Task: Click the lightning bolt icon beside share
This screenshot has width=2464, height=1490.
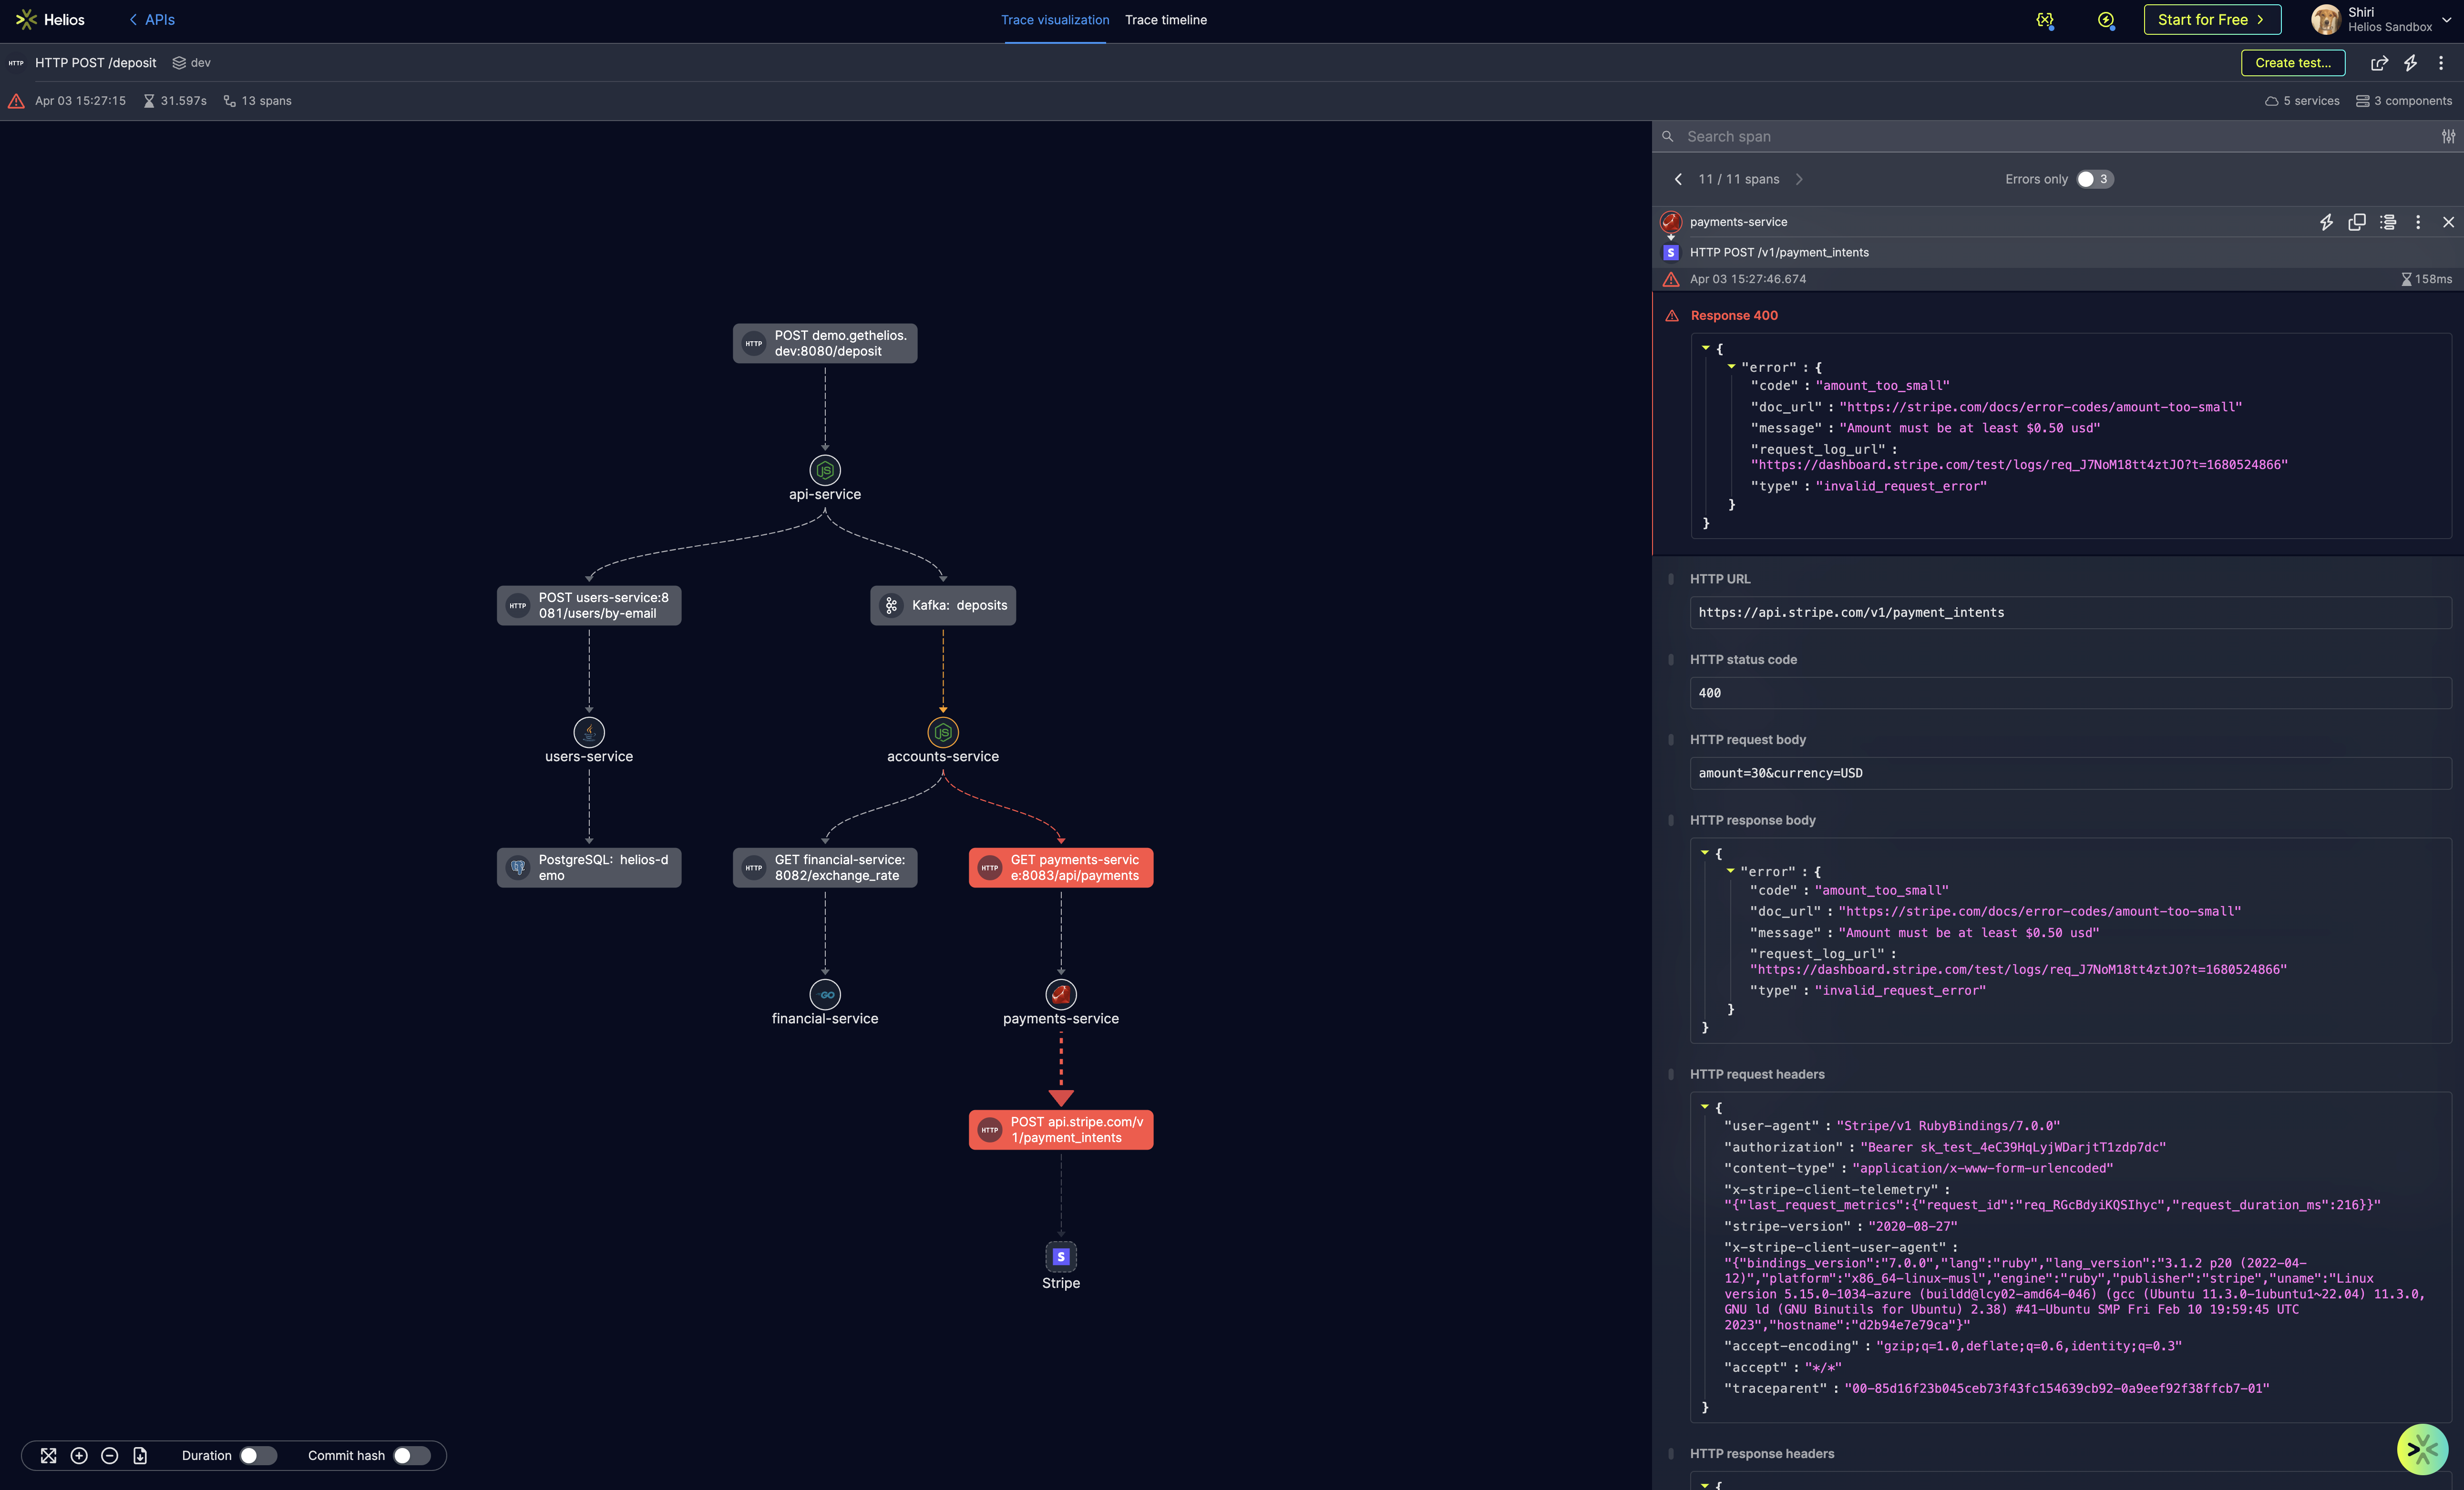Action: pos(2410,63)
